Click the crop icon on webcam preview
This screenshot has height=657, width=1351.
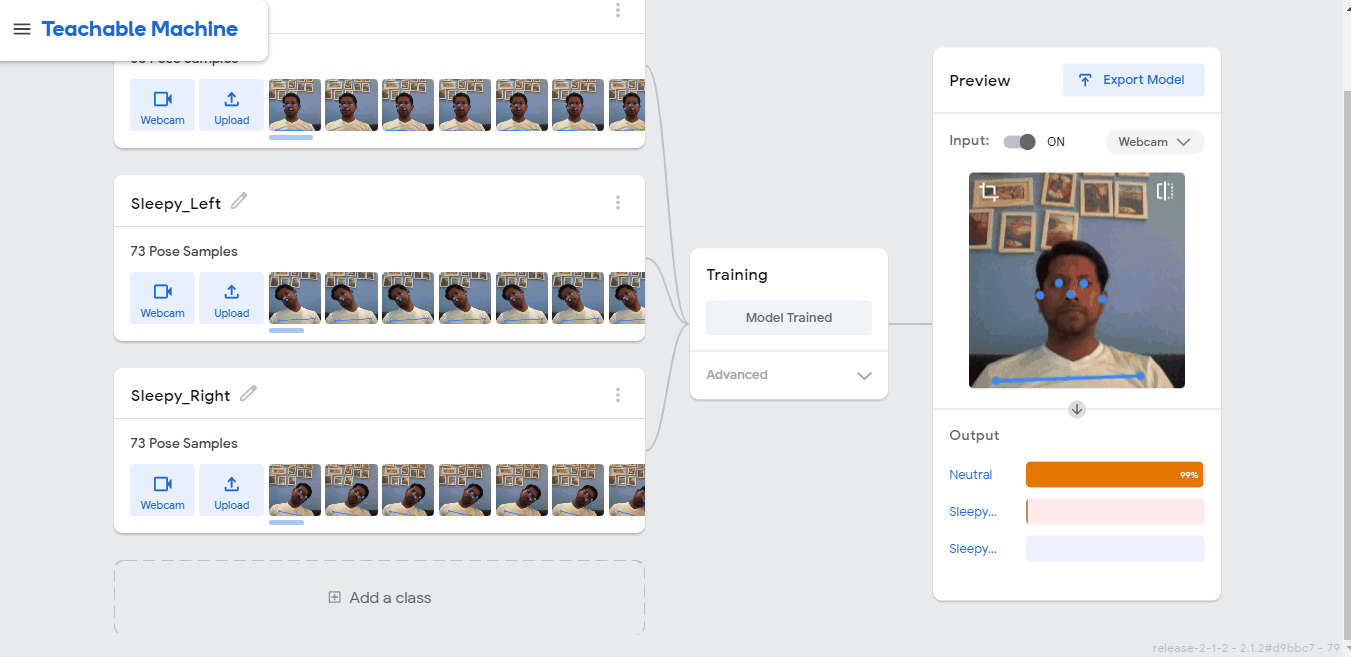pos(989,192)
